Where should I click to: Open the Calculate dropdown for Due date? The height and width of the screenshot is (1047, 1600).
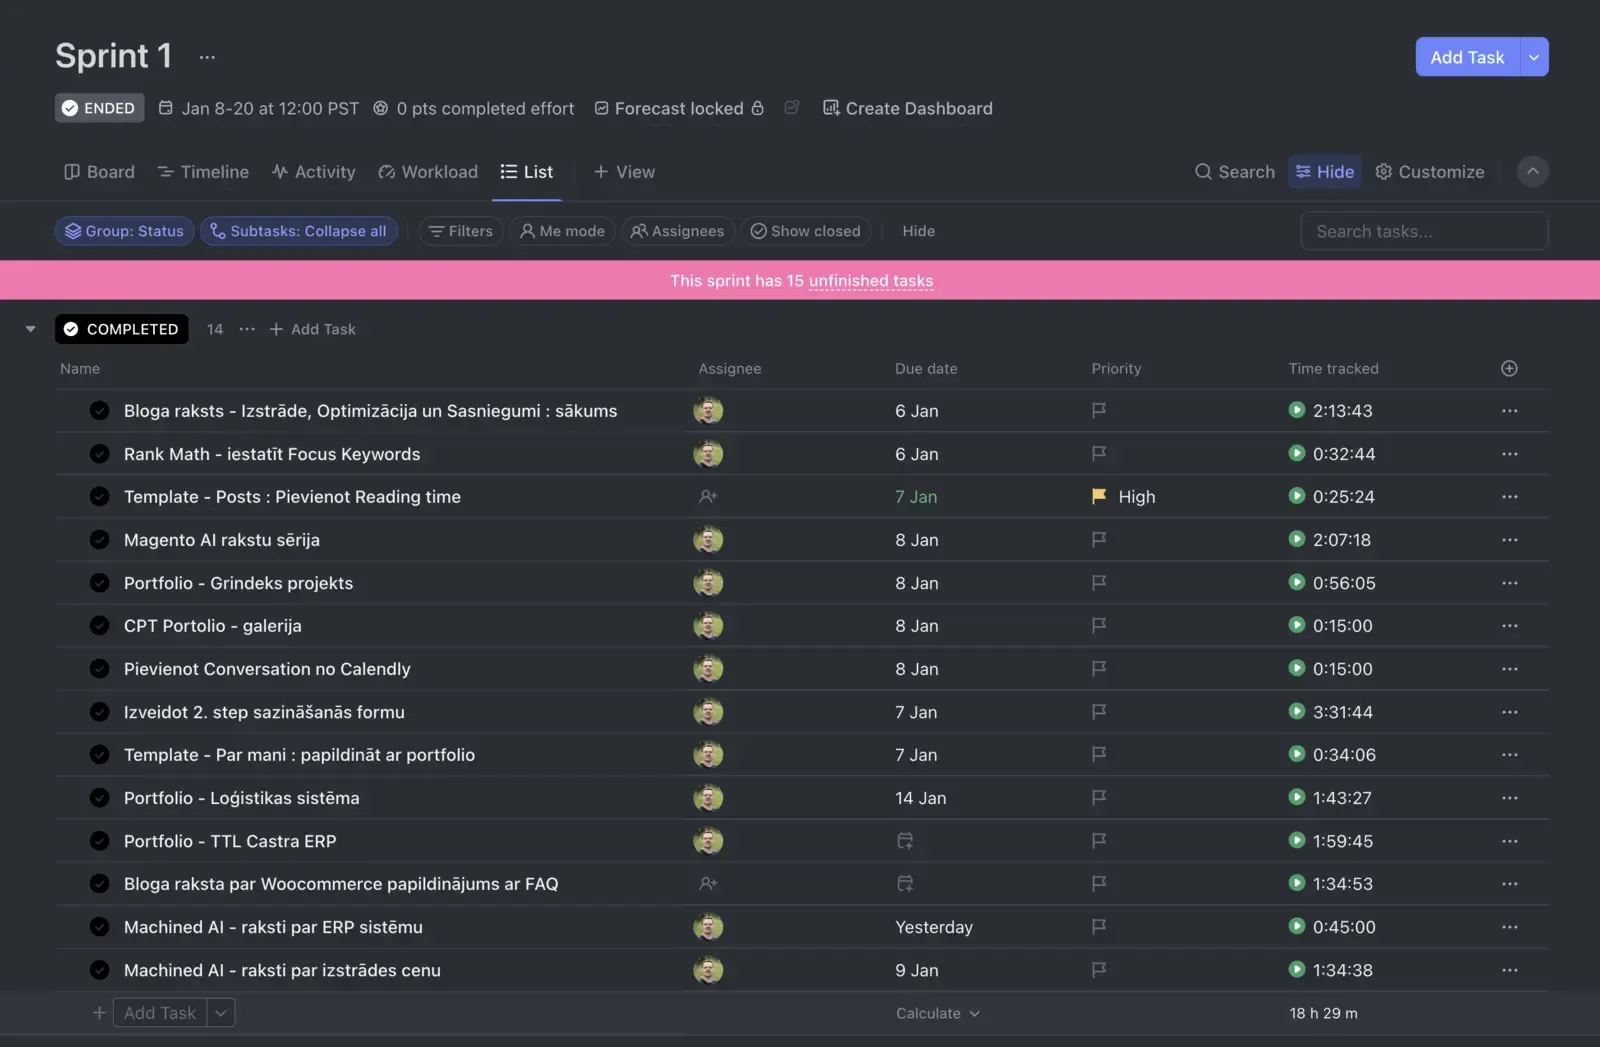938,1013
